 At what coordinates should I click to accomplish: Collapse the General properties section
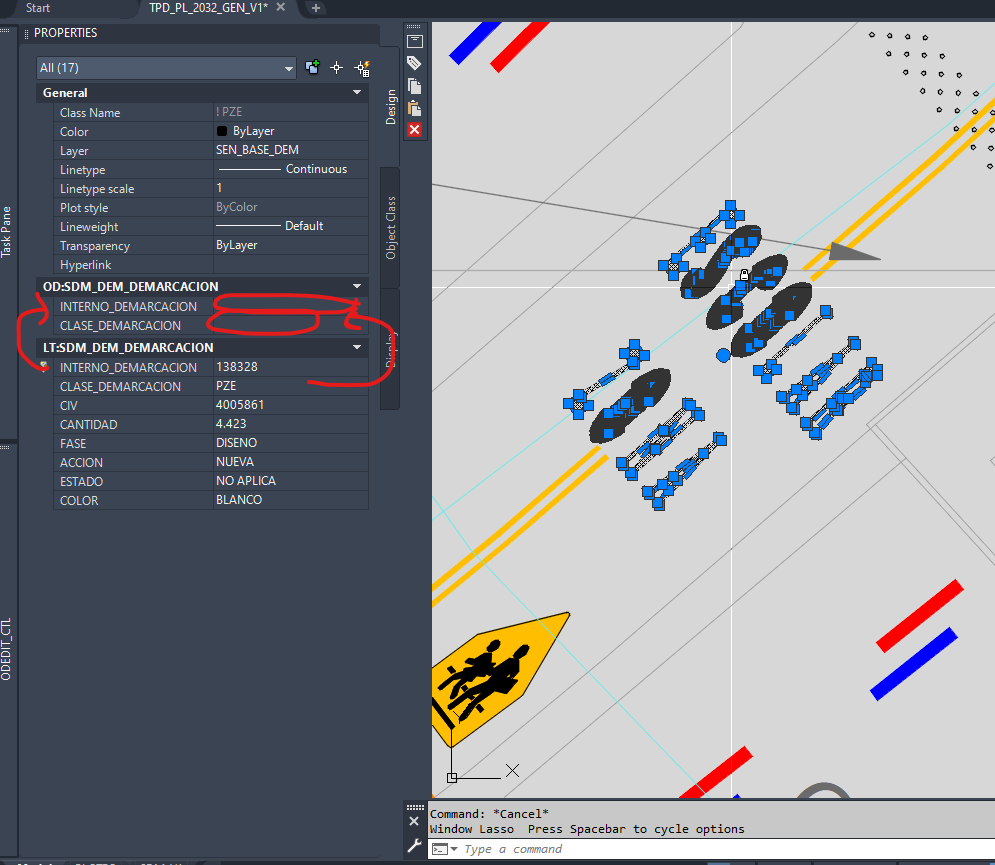tap(357, 93)
